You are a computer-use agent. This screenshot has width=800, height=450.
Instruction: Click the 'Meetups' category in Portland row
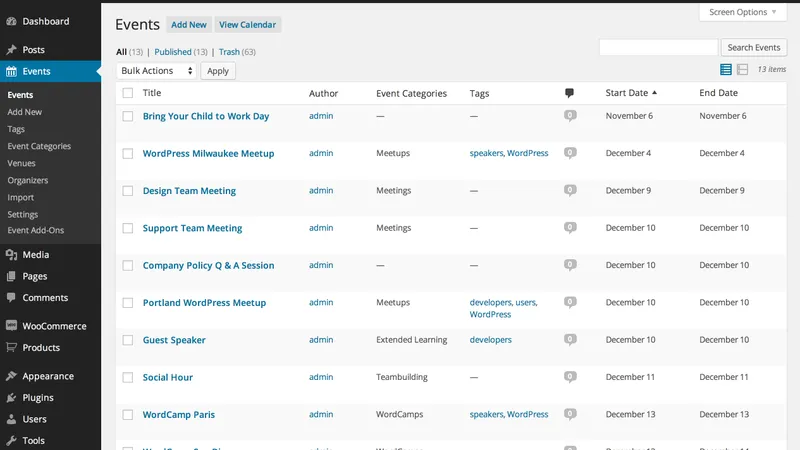[393, 303]
